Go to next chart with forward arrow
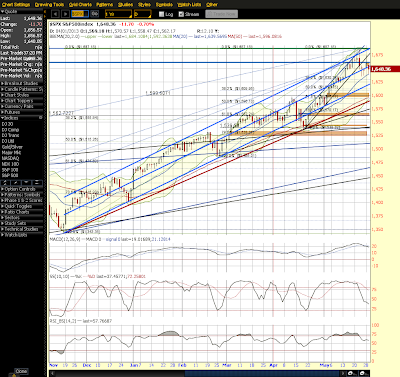Viewport: 400px width, 377px height. 66,14
